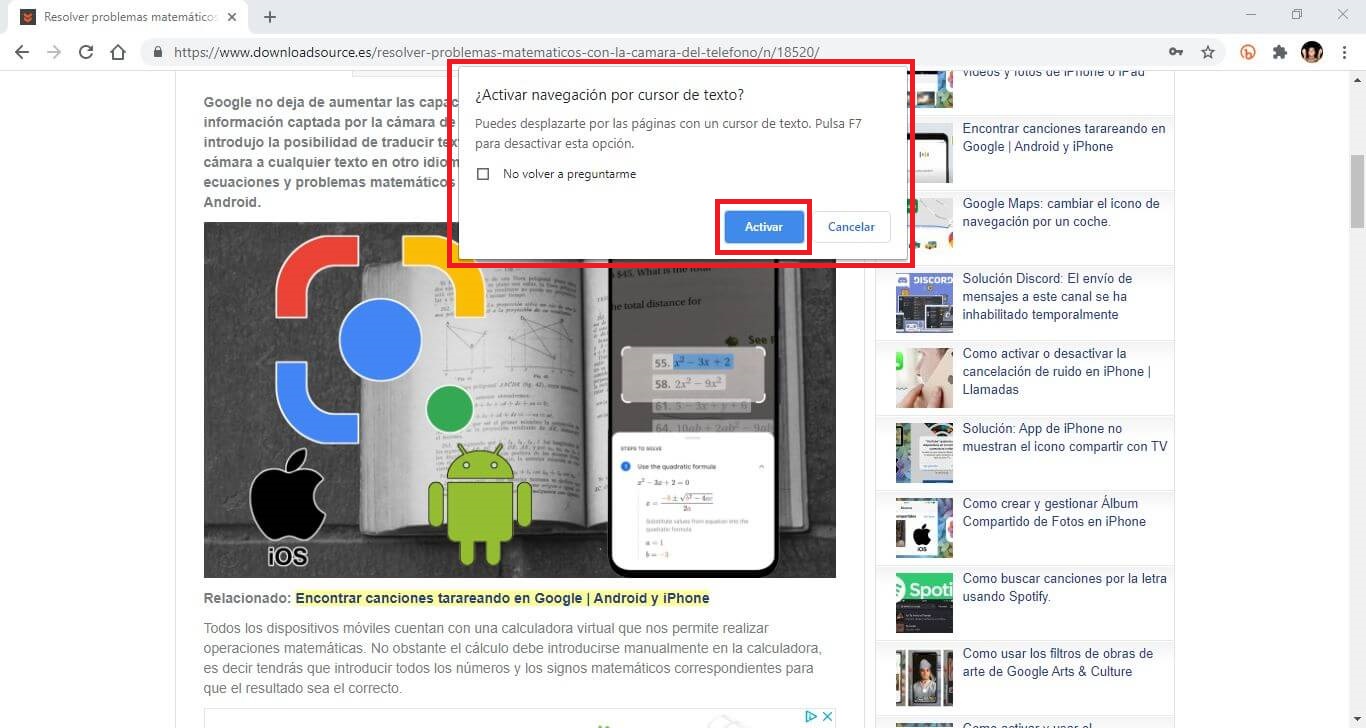1366x728 pixels.
Task: Open 'App de iPhone no muestran' link
Action: pyautogui.click(x=1064, y=437)
